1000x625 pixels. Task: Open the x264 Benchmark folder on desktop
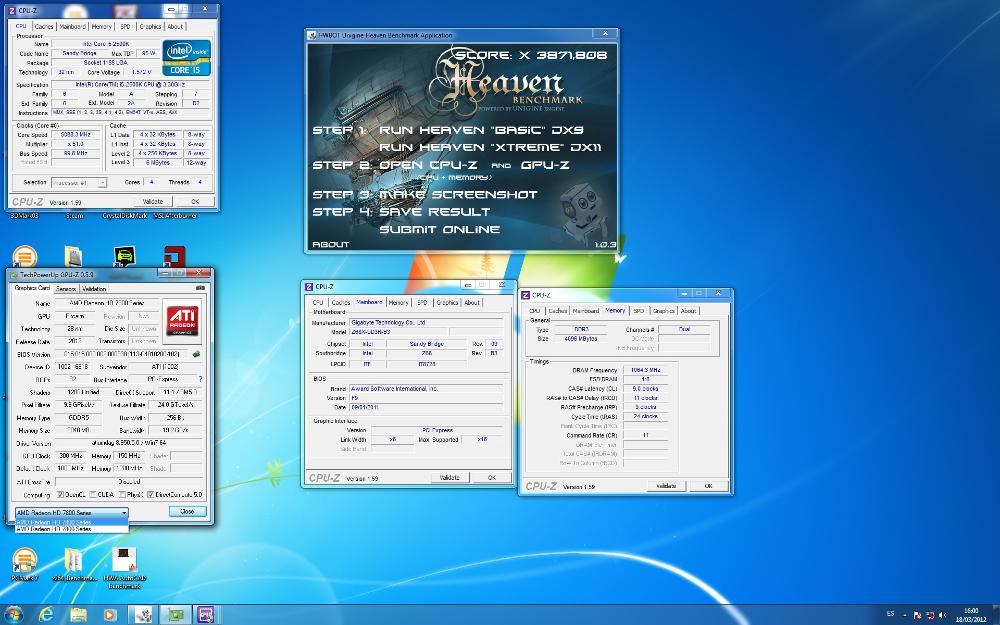tap(74, 565)
